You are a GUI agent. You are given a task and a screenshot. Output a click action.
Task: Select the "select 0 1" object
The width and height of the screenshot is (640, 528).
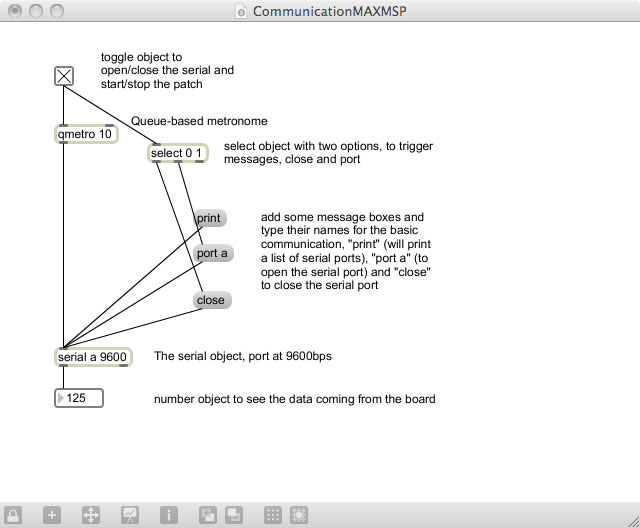pos(176,153)
